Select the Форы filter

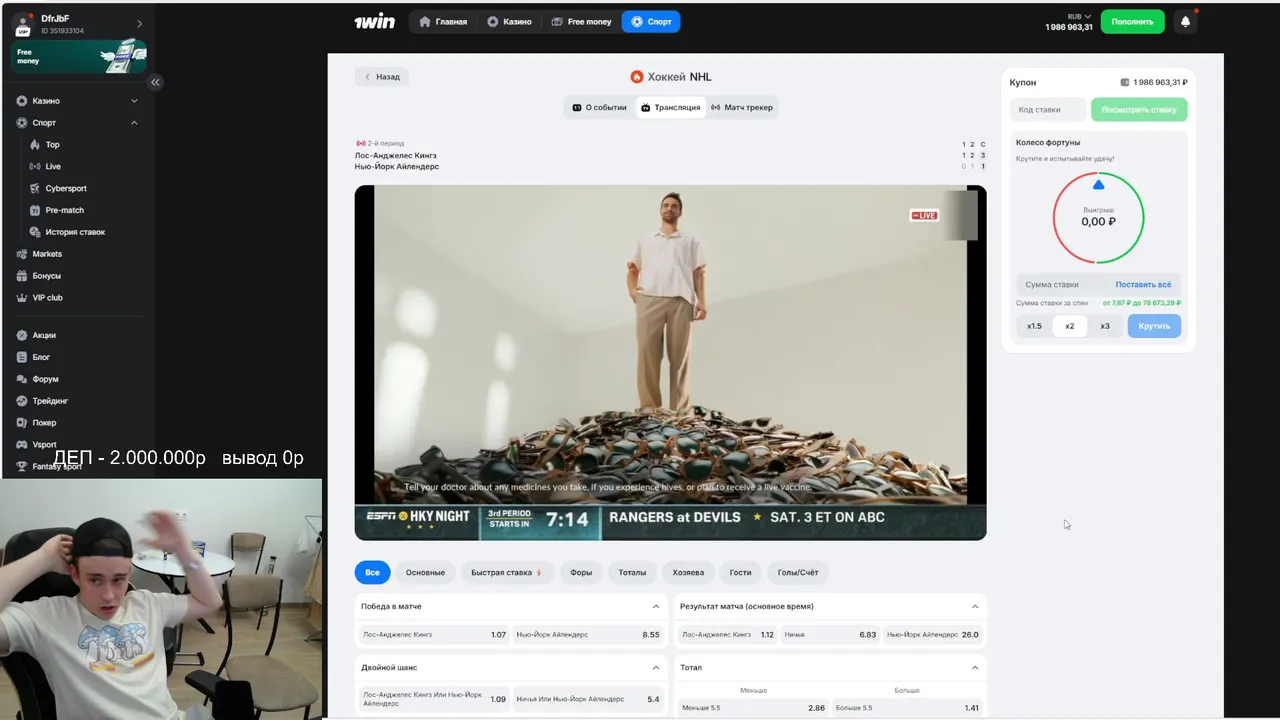pos(581,573)
